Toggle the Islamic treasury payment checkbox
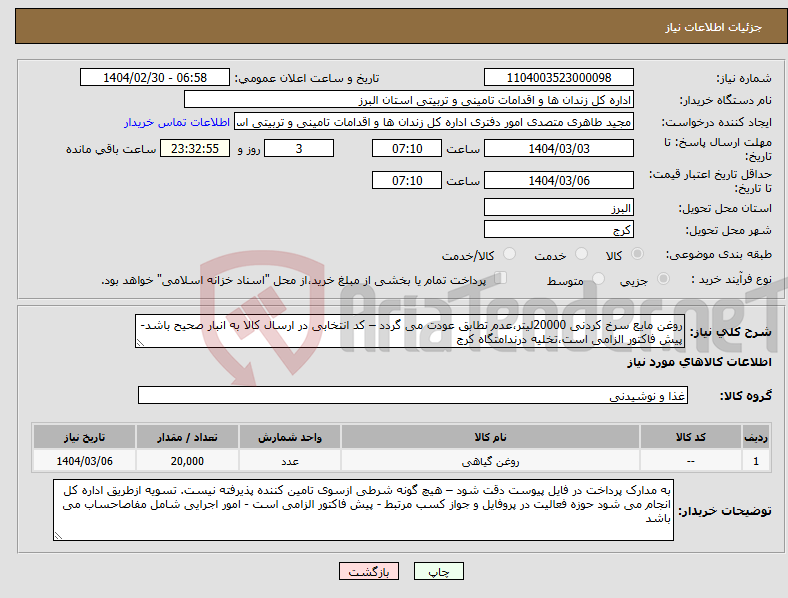 pyautogui.click(x=501, y=278)
